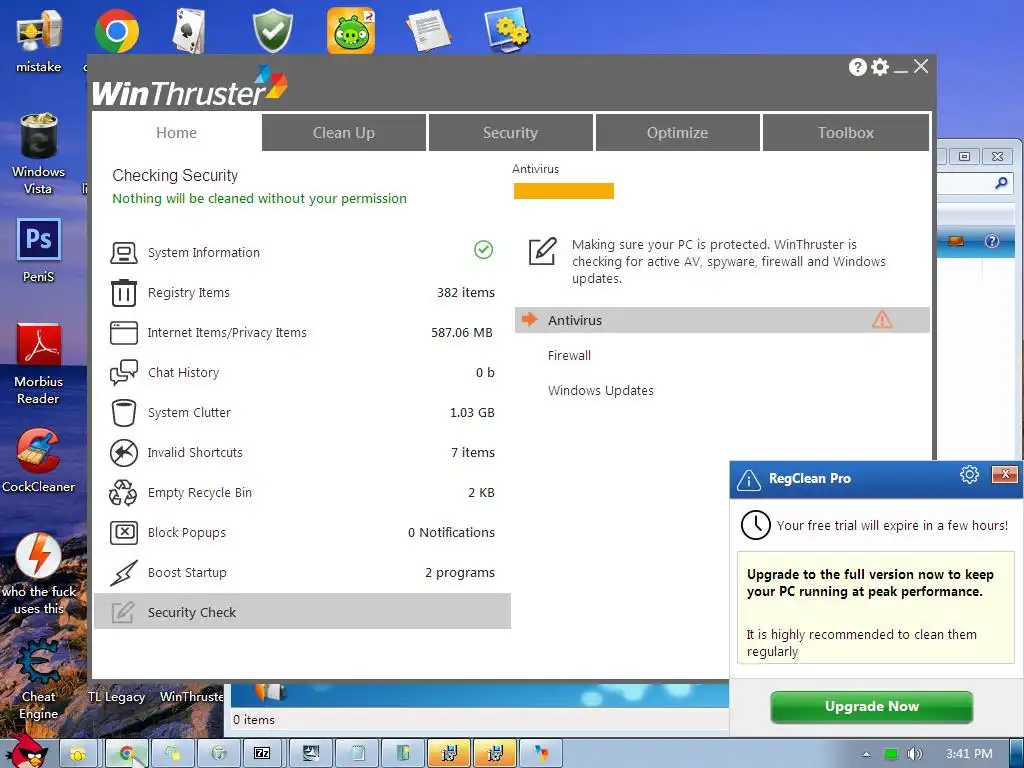Select the Registry Items row label
Viewport: 1024px width, 768px height.
click(x=189, y=293)
